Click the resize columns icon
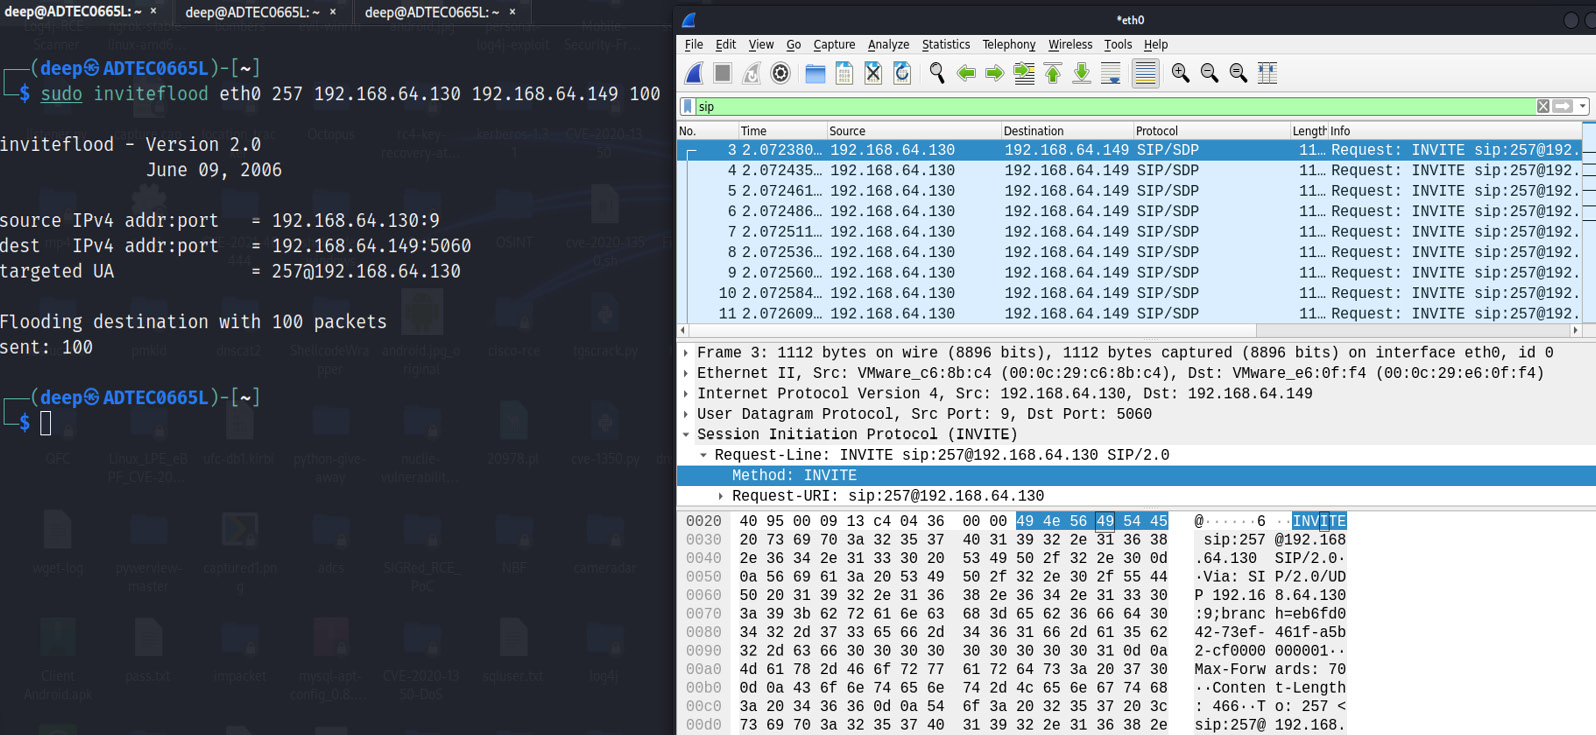This screenshot has height=735, width=1596. pyautogui.click(x=1267, y=73)
